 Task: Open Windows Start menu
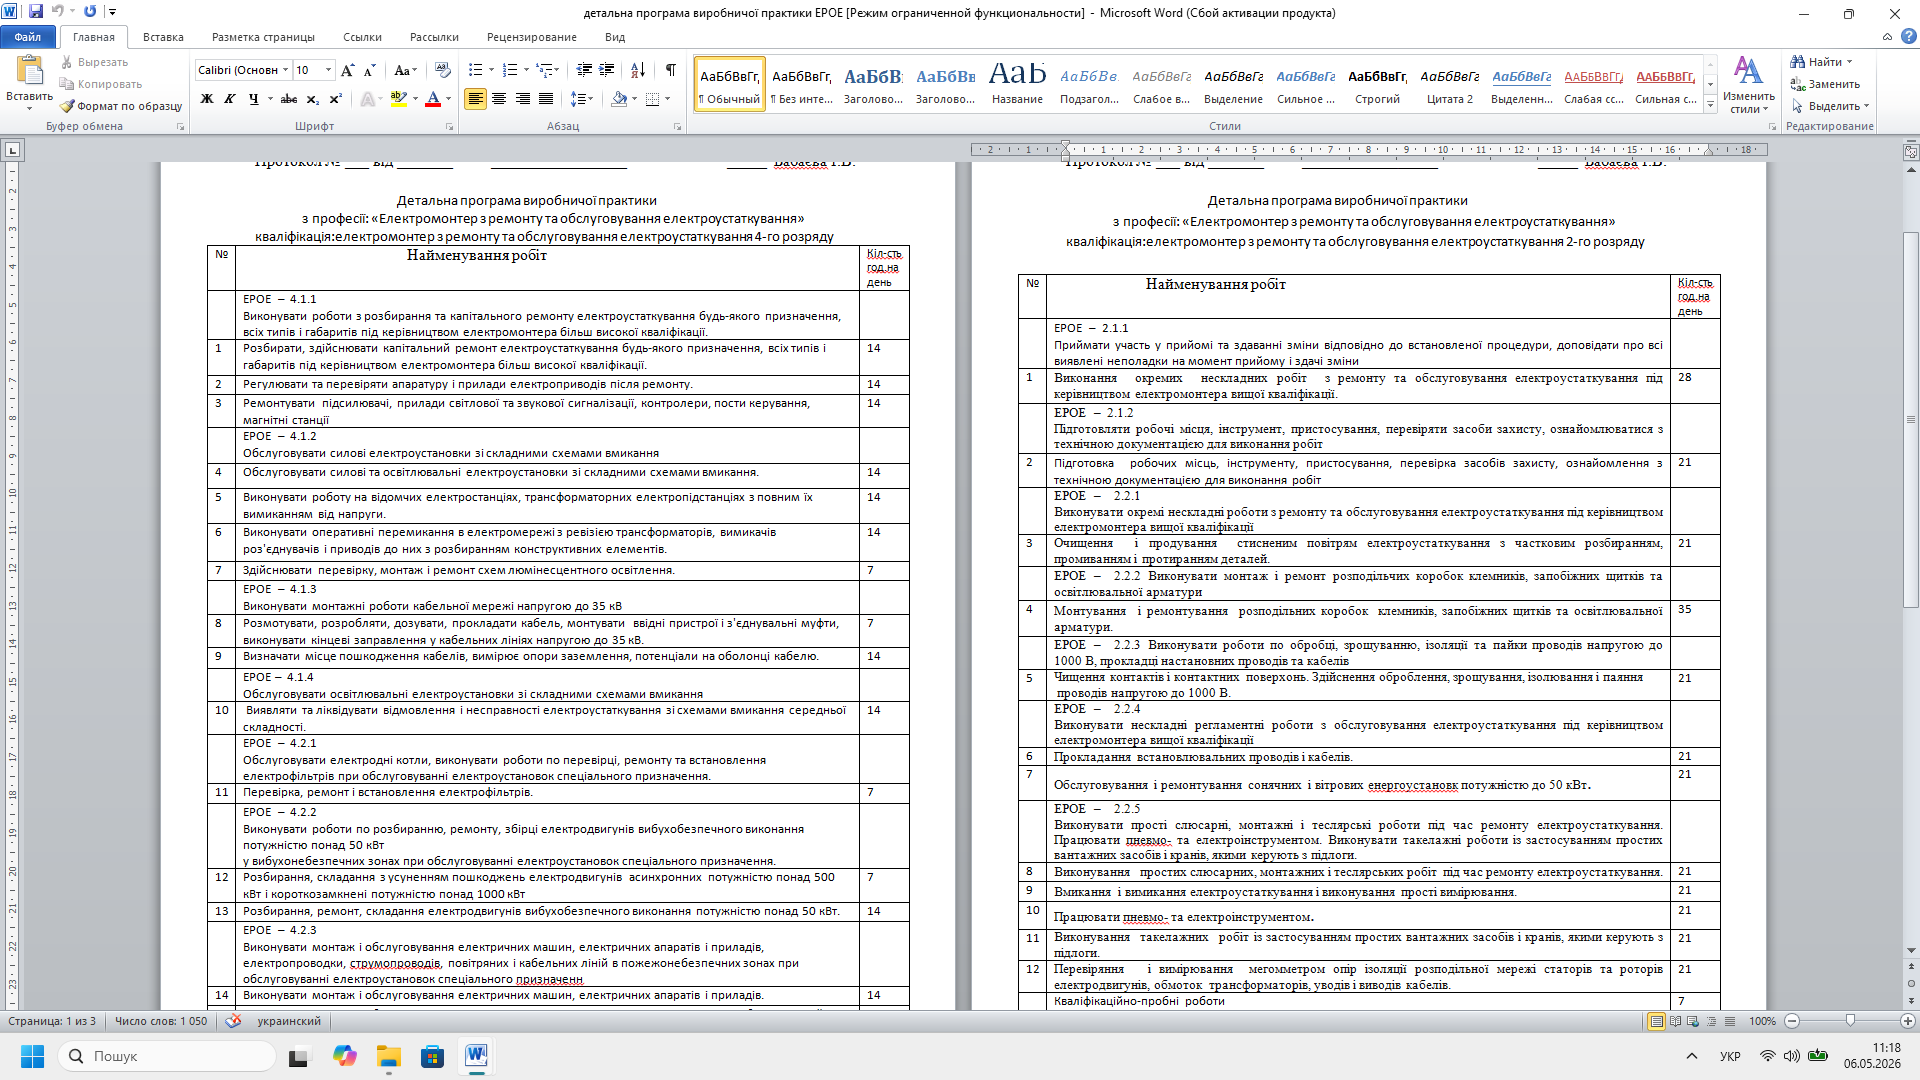click(x=32, y=1056)
